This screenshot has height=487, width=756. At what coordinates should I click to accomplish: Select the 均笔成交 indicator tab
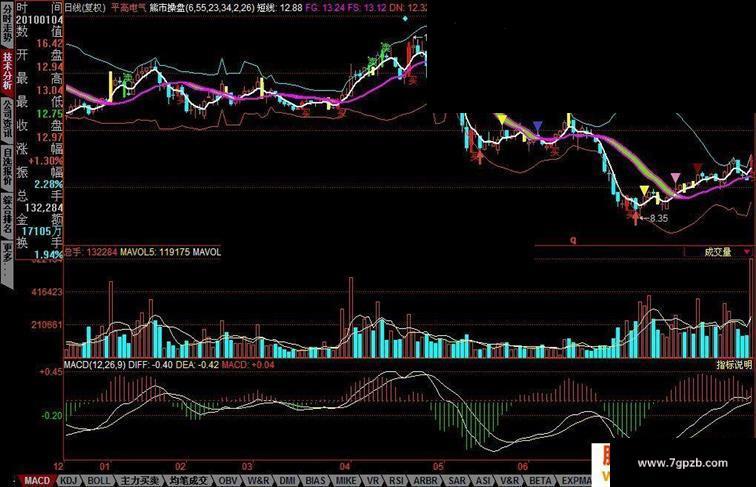coord(189,481)
